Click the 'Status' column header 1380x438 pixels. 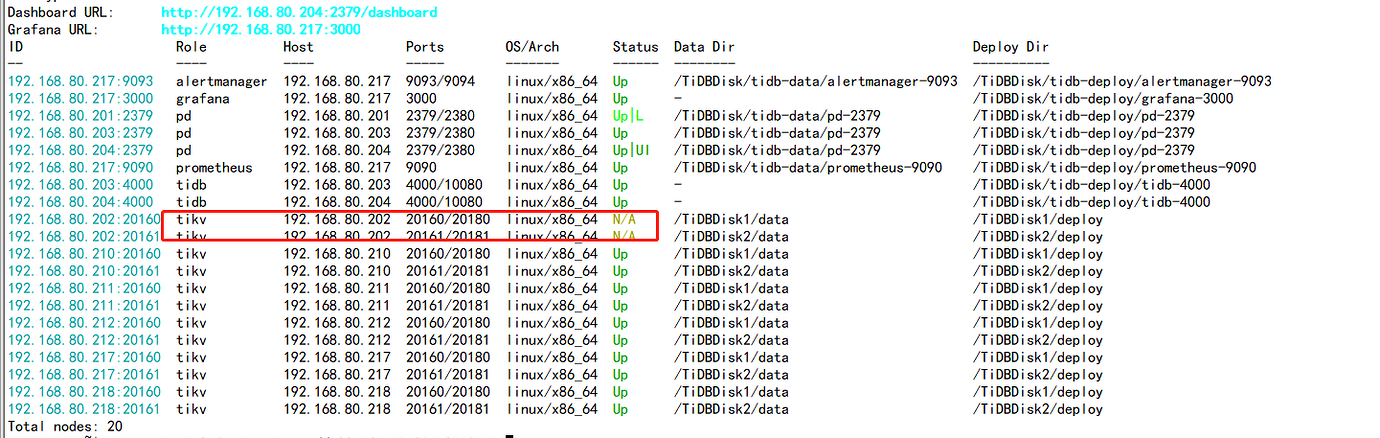click(636, 47)
